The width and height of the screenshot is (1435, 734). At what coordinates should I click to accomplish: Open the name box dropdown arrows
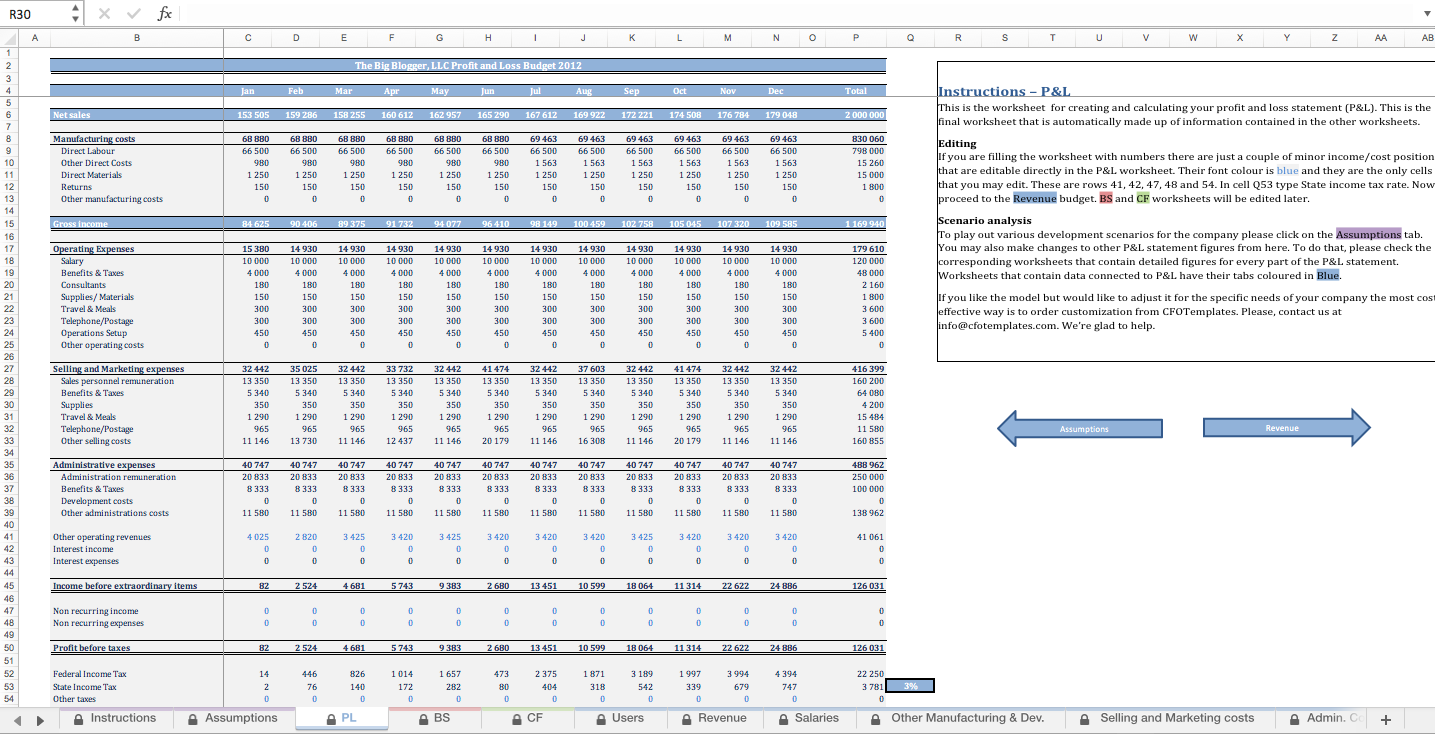point(76,14)
